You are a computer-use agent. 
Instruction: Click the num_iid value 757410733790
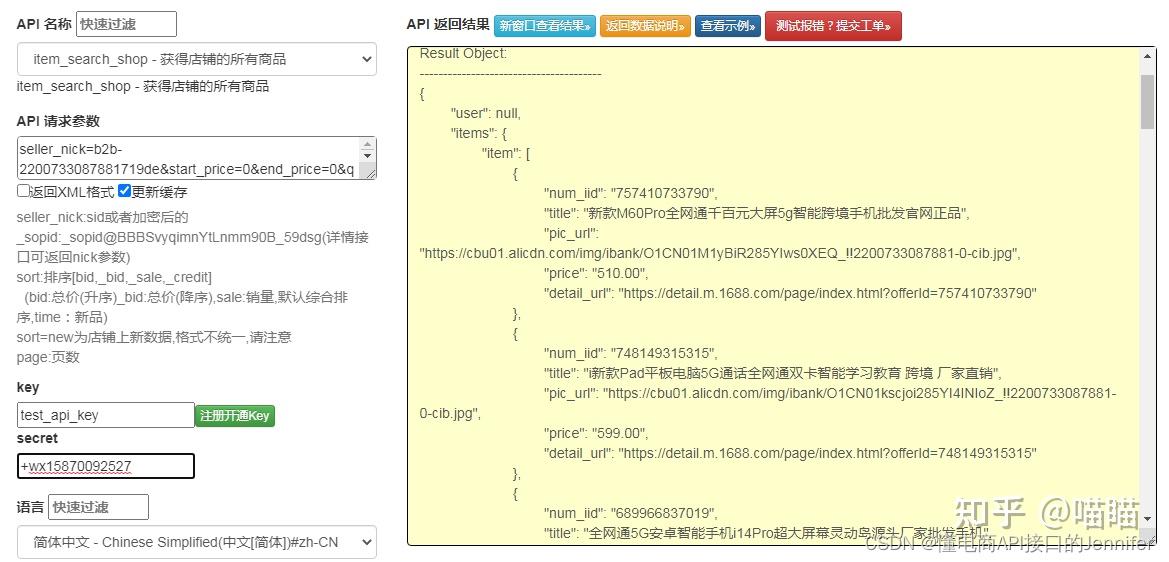point(664,194)
